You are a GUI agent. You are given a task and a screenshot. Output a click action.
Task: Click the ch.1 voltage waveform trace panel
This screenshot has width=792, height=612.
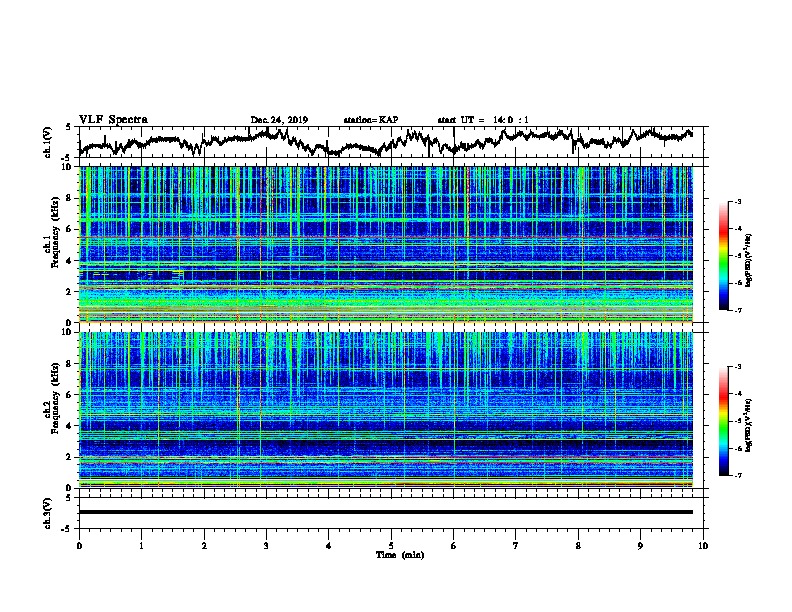pyautogui.click(x=391, y=142)
